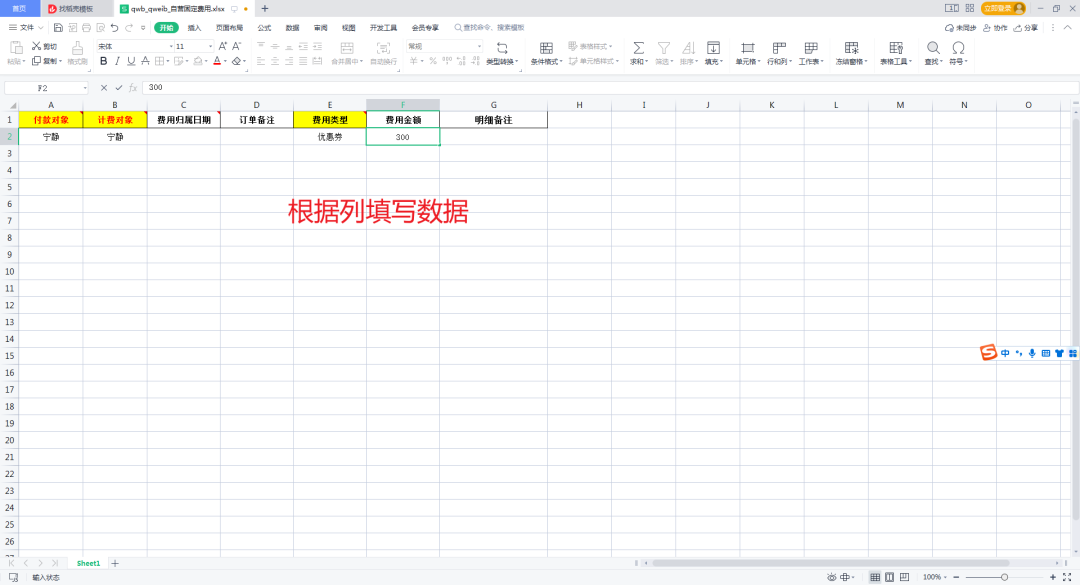The image size is (1080, 585).
Task: Switch to page layout view in status bar
Action: pyautogui.click(x=890, y=577)
